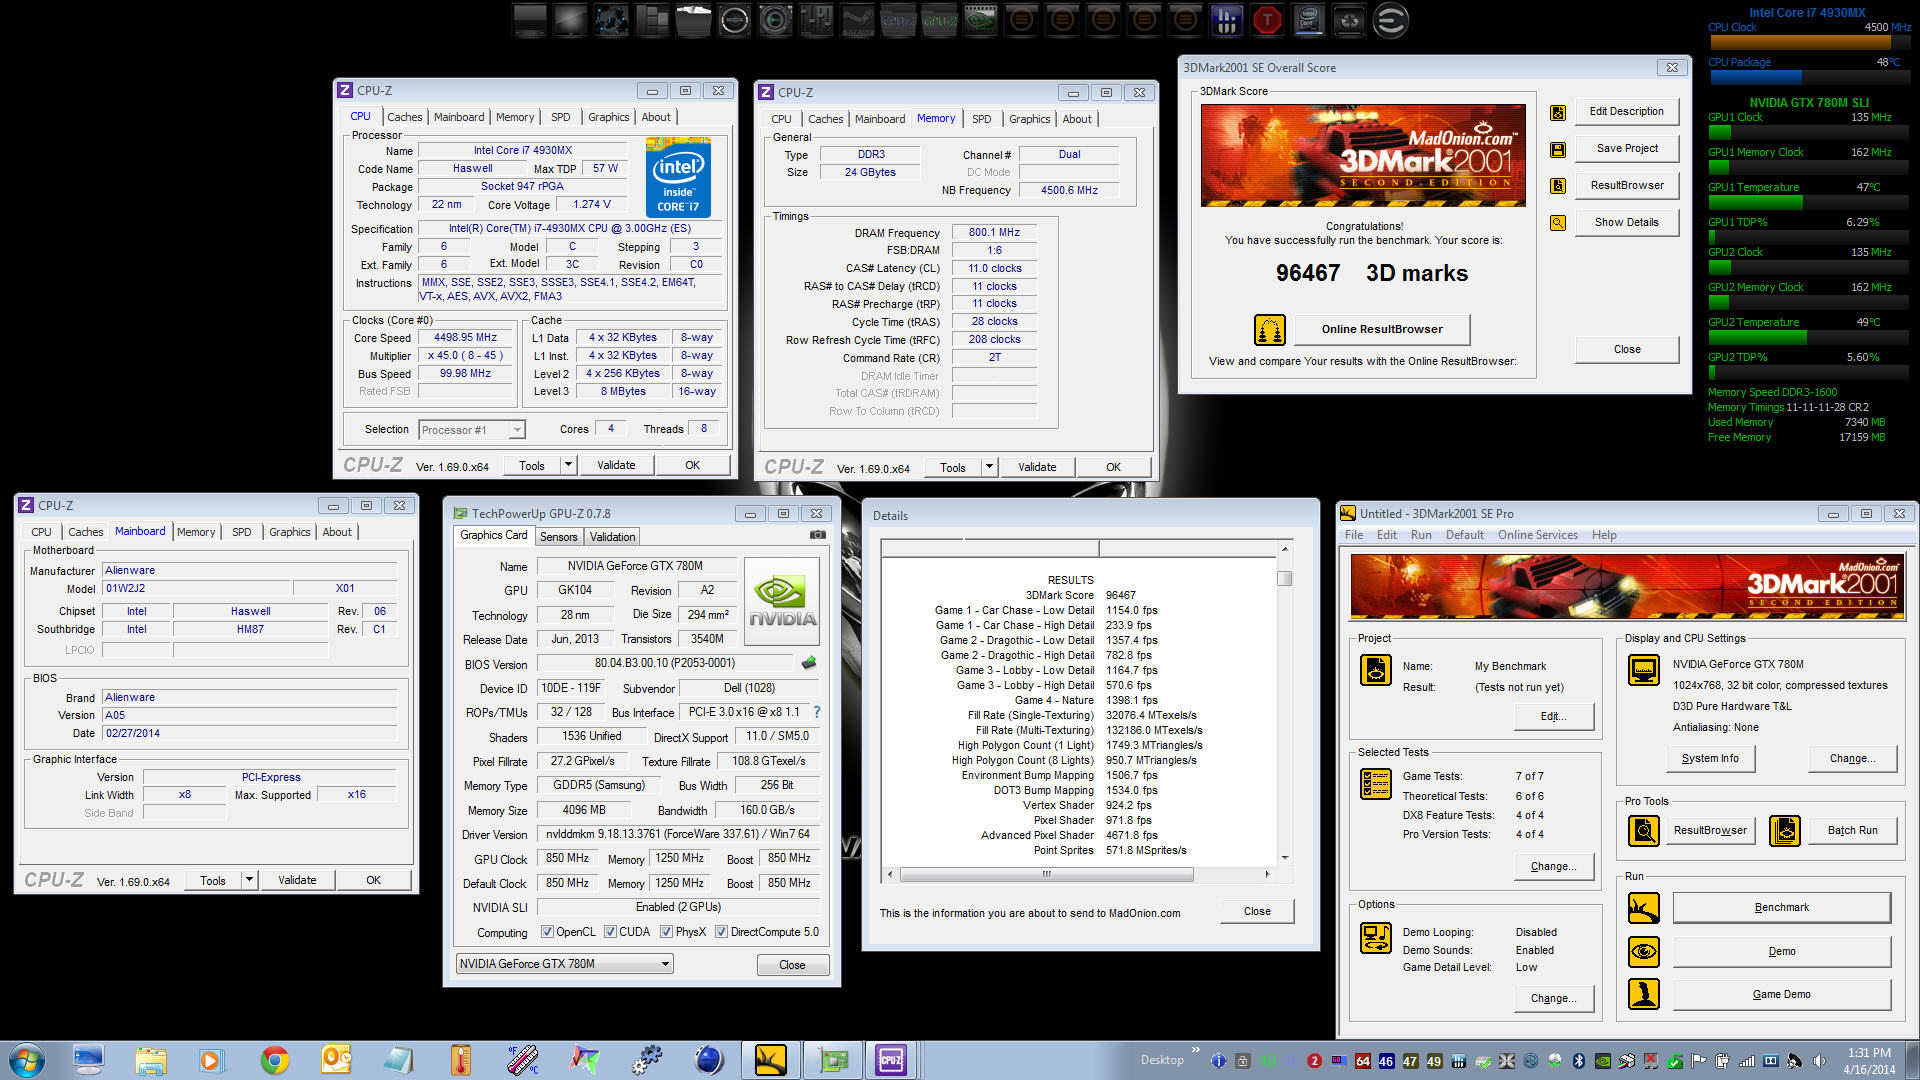The height and width of the screenshot is (1080, 1920).
Task: Toggle the CUDA checkbox in GPU-Z
Action: (x=610, y=932)
